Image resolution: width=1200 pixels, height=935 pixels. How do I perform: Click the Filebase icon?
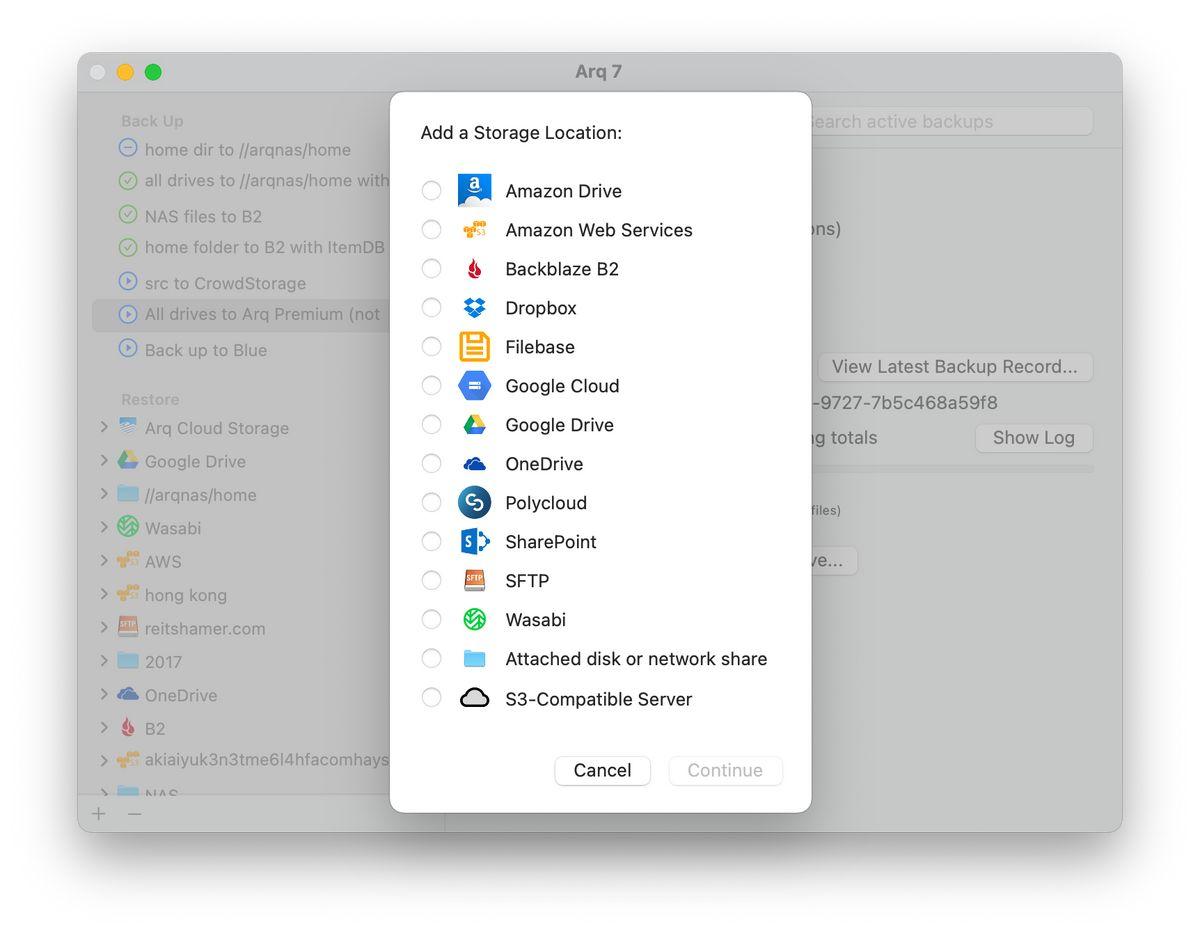click(x=474, y=346)
